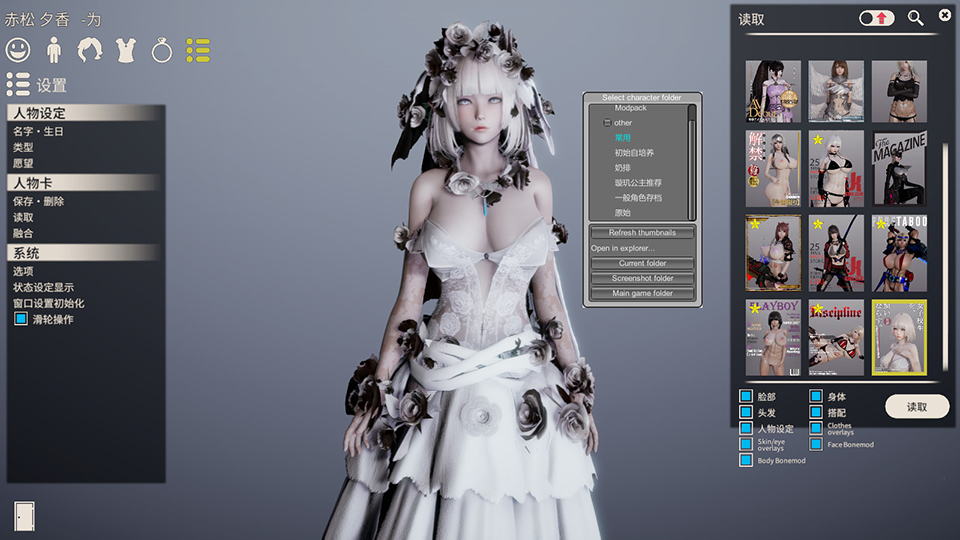Viewport: 960px width, 540px height.
Task: Close the 读取 panel with the X icon
Action: [945, 15]
